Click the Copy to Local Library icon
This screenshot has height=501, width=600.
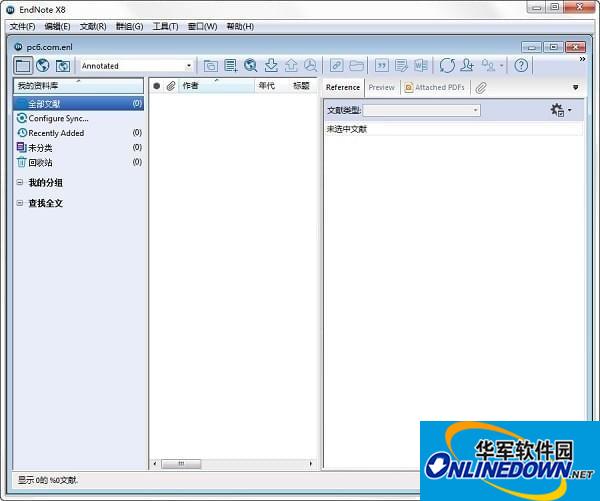(x=210, y=66)
